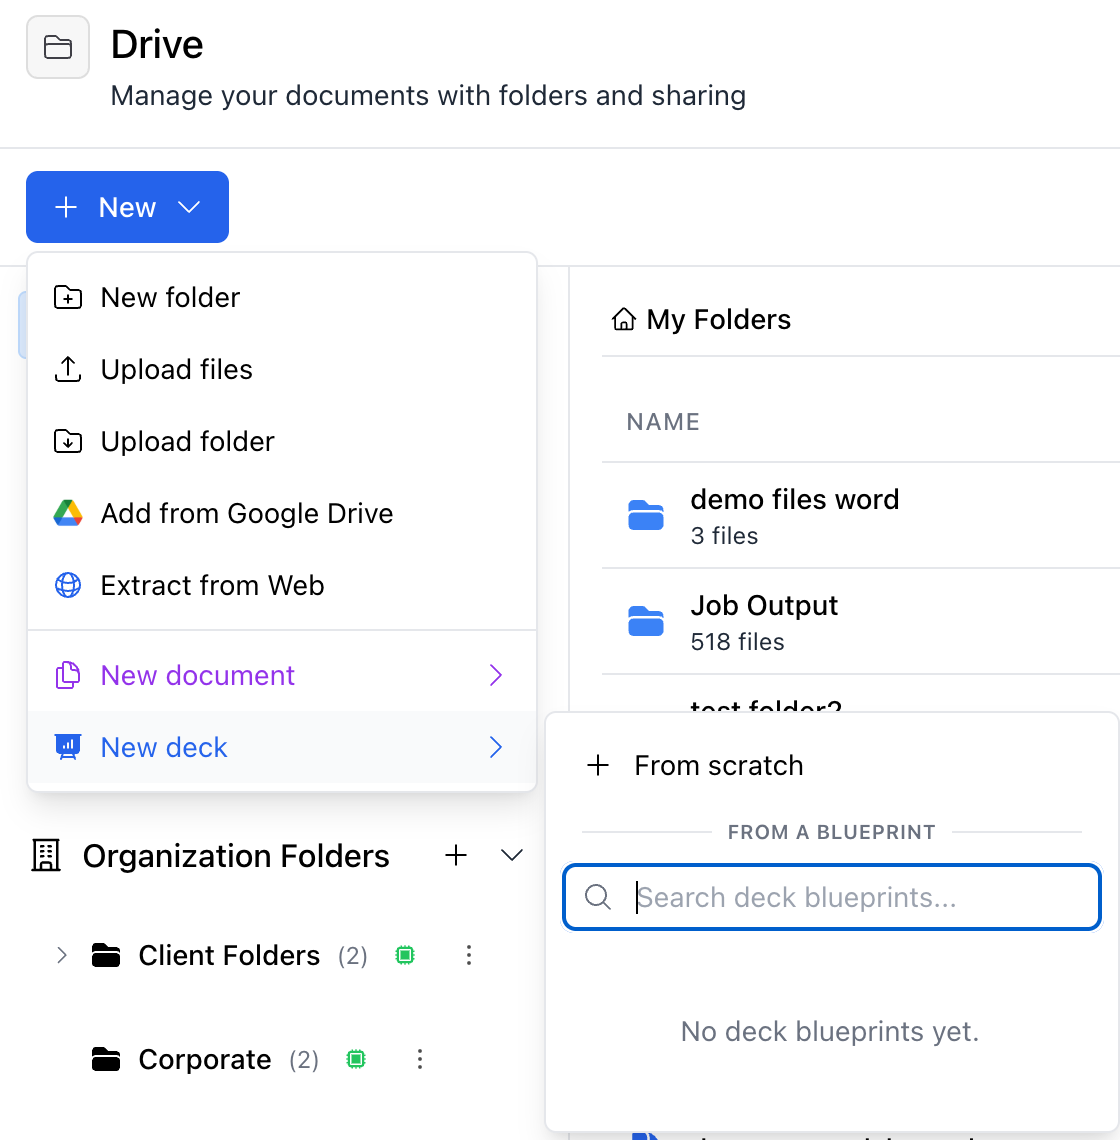Choose Add from Google Drive
Viewport: 1120px width, 1140px height.
pyautogui.click(x=281, y=513)
